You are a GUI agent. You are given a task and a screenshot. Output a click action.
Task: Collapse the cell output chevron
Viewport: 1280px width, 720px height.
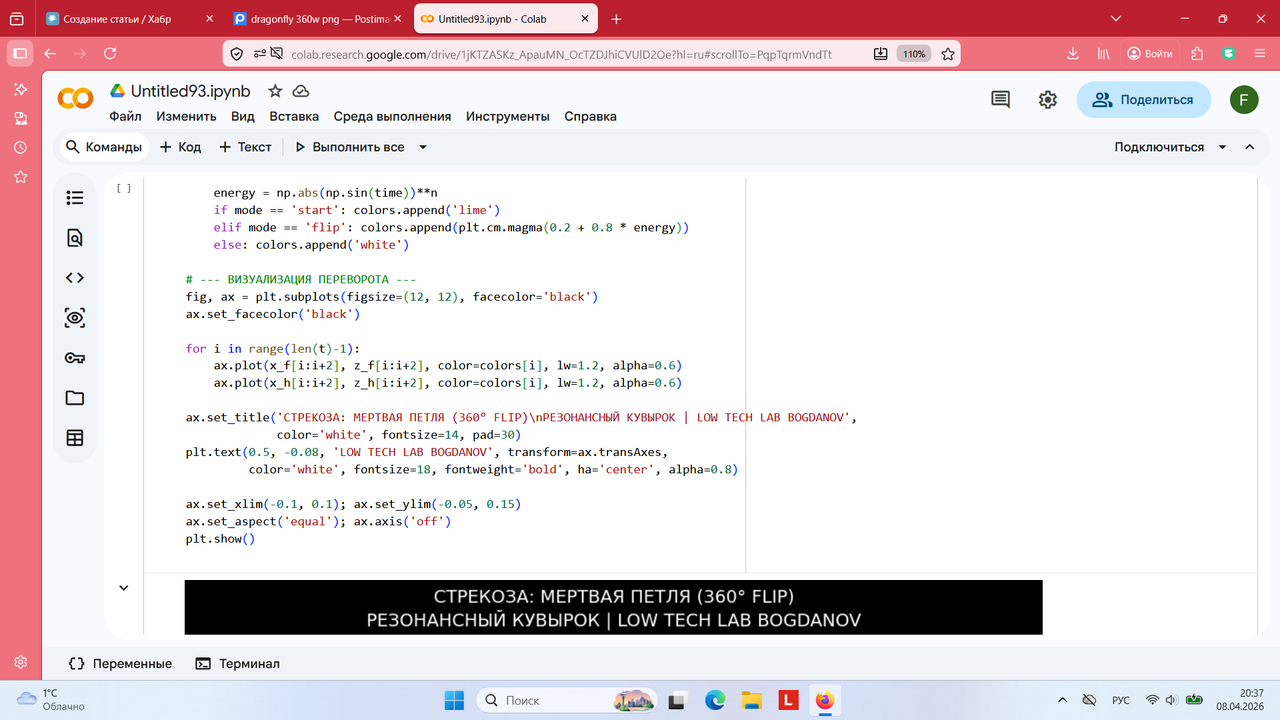[124, 588]
